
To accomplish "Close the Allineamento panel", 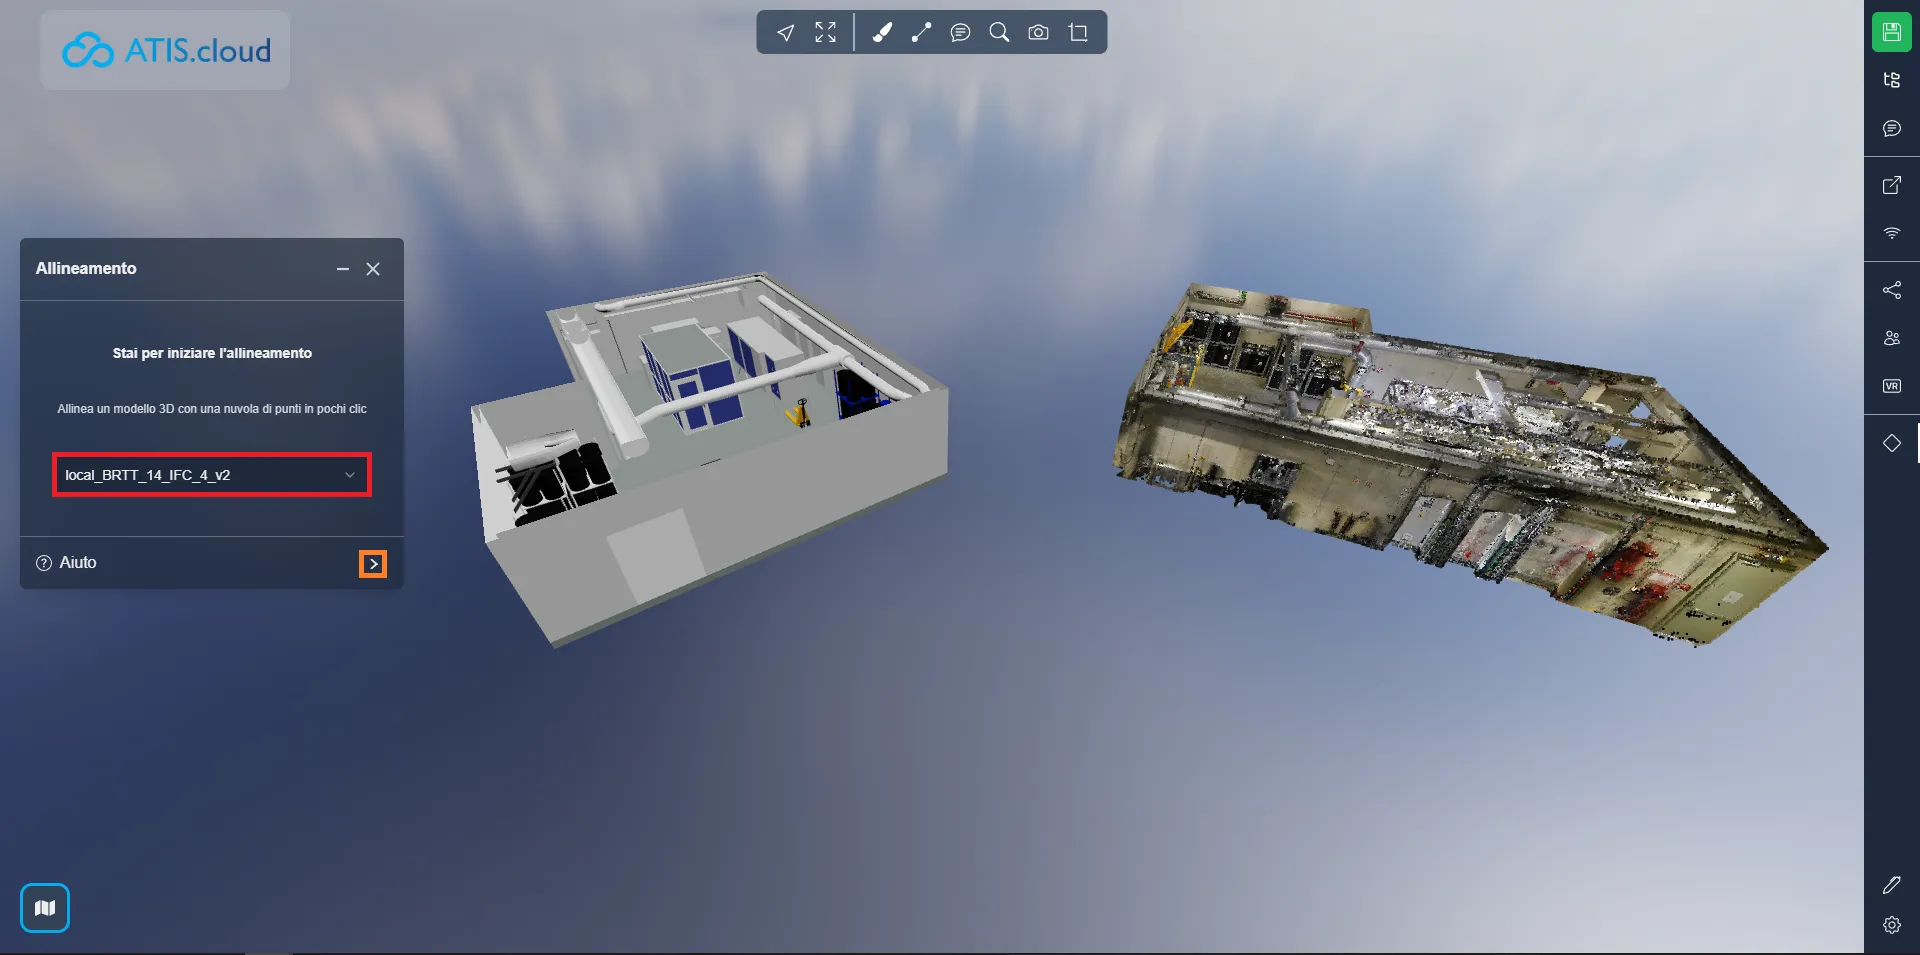I will [373, 269].
